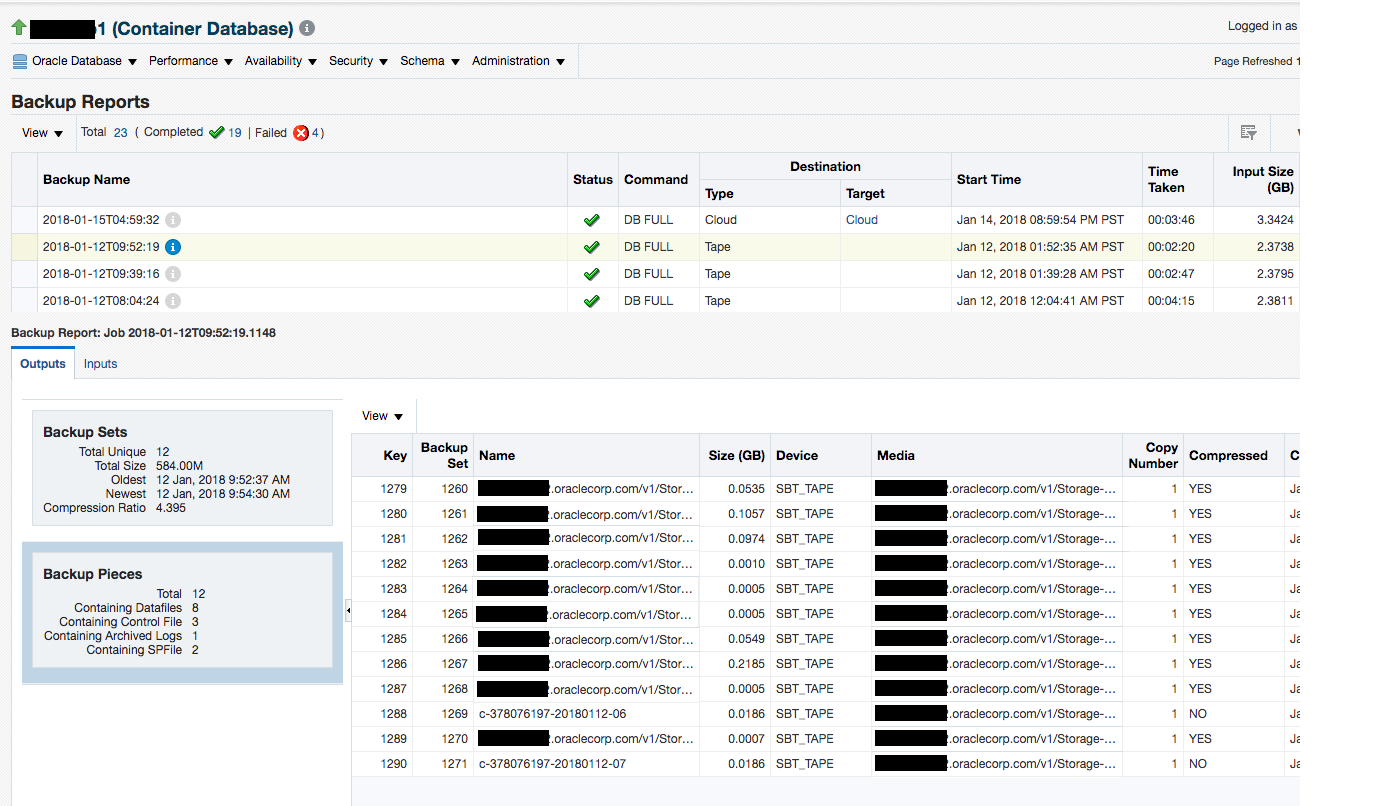Click the green up-status arrow icon
Viewport: 1400px width, 806px height.
(19, 28)
